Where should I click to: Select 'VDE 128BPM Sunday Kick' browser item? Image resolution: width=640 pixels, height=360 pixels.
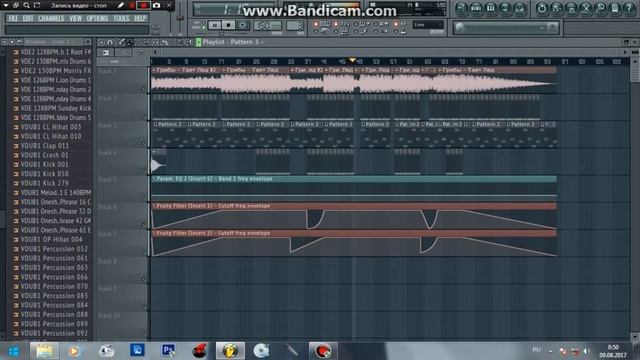(56, 108)
